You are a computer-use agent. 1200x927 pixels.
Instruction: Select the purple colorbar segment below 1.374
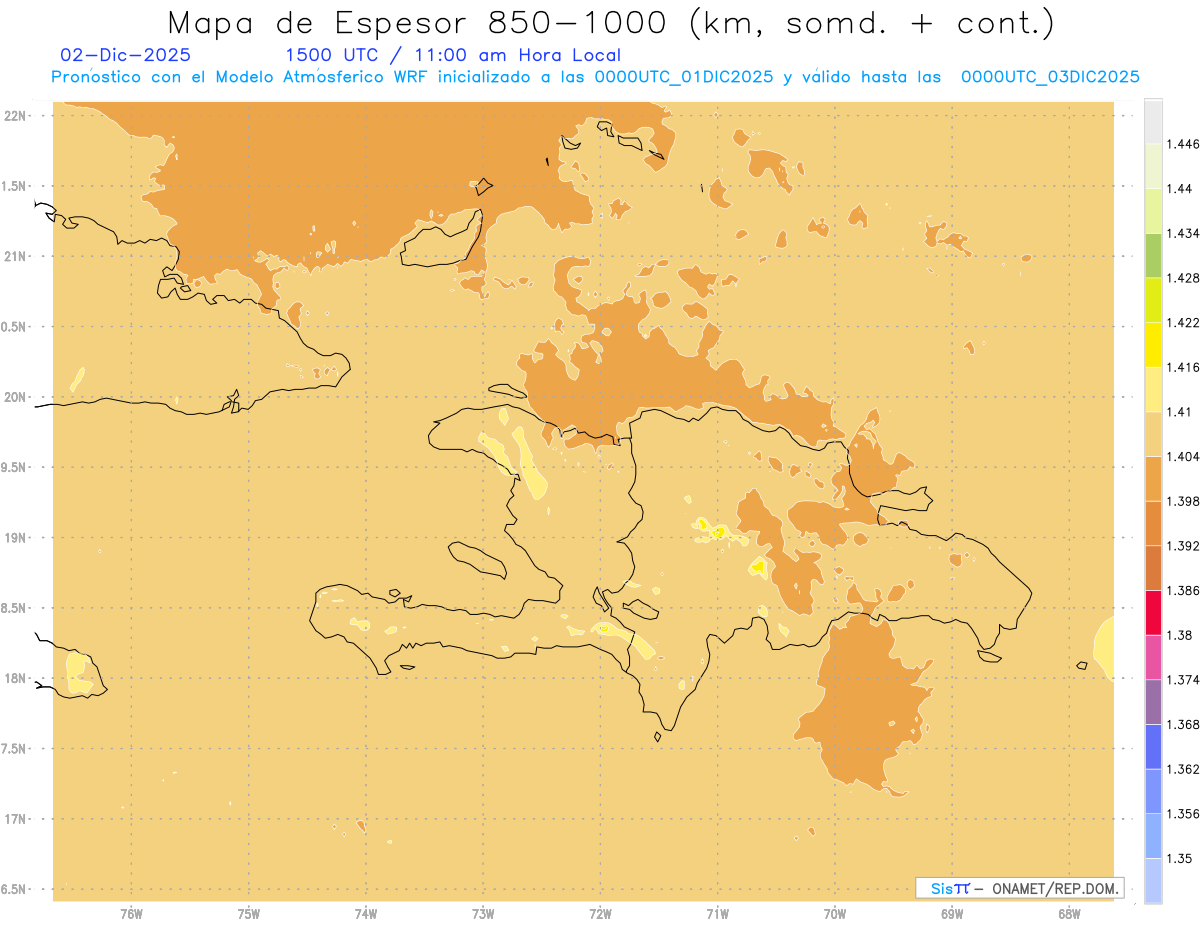1153,702
